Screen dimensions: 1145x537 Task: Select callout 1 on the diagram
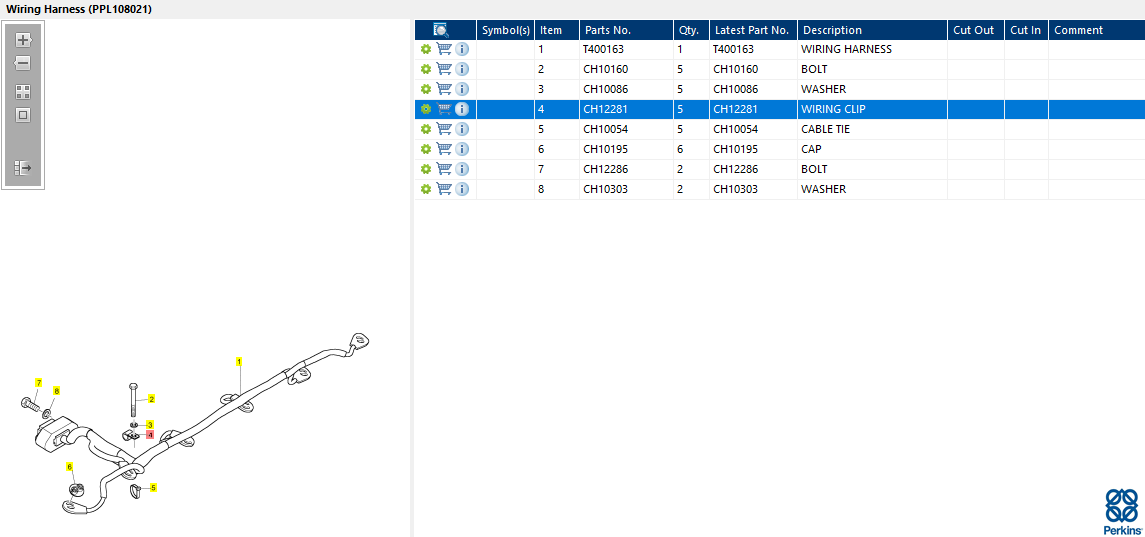(239, 361)
